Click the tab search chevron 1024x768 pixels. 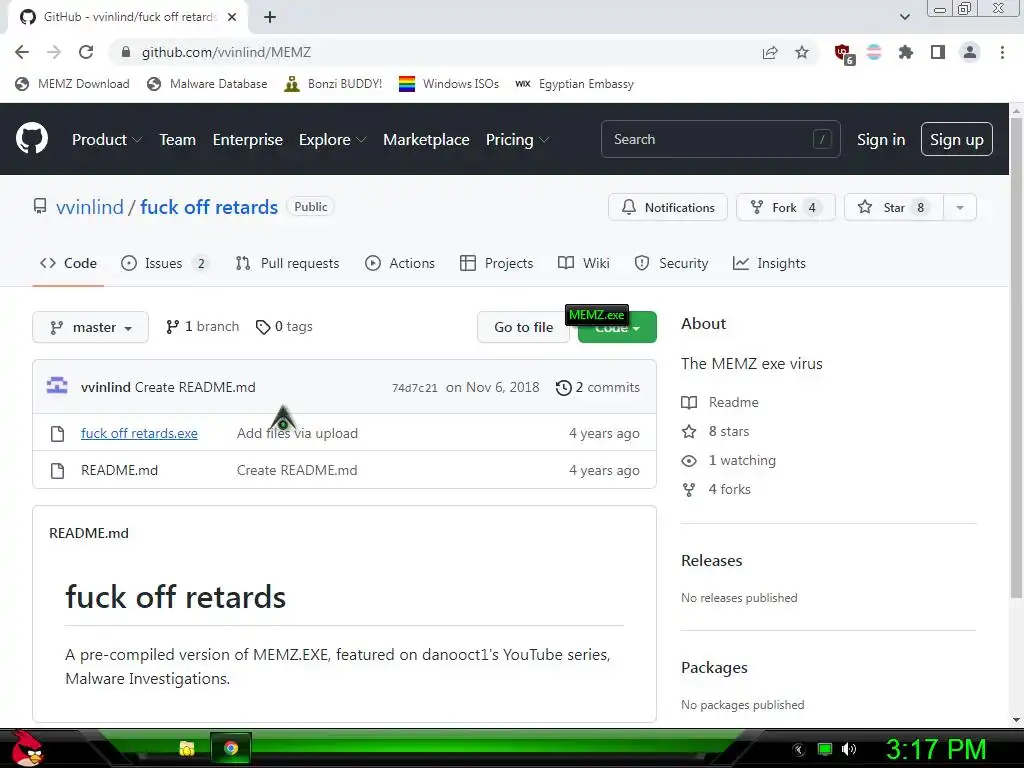(904, 17)
